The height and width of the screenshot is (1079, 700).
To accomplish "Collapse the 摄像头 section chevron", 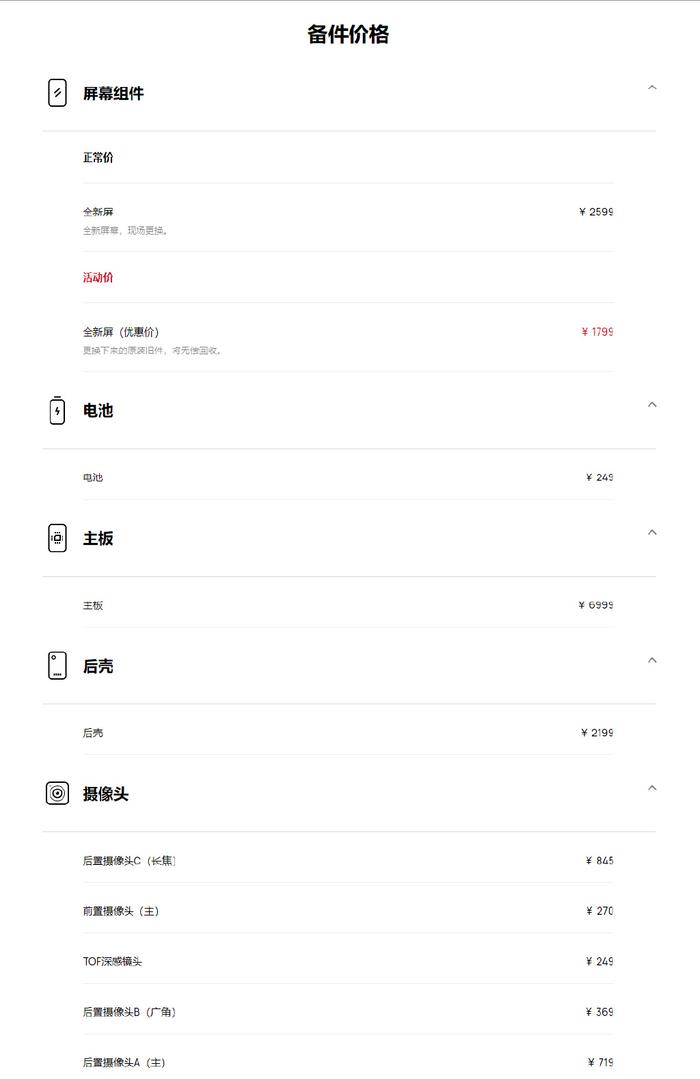I will click(x=652, y=788).
